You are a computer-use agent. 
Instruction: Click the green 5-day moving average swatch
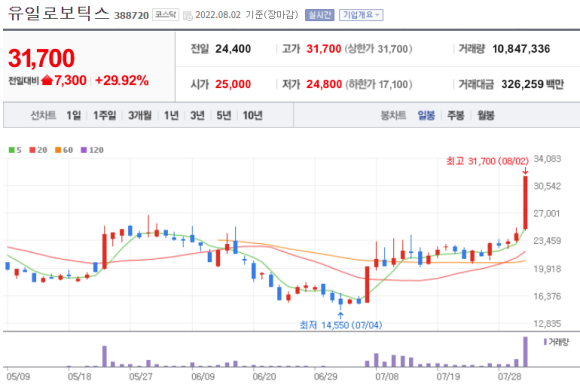[11, 150]
